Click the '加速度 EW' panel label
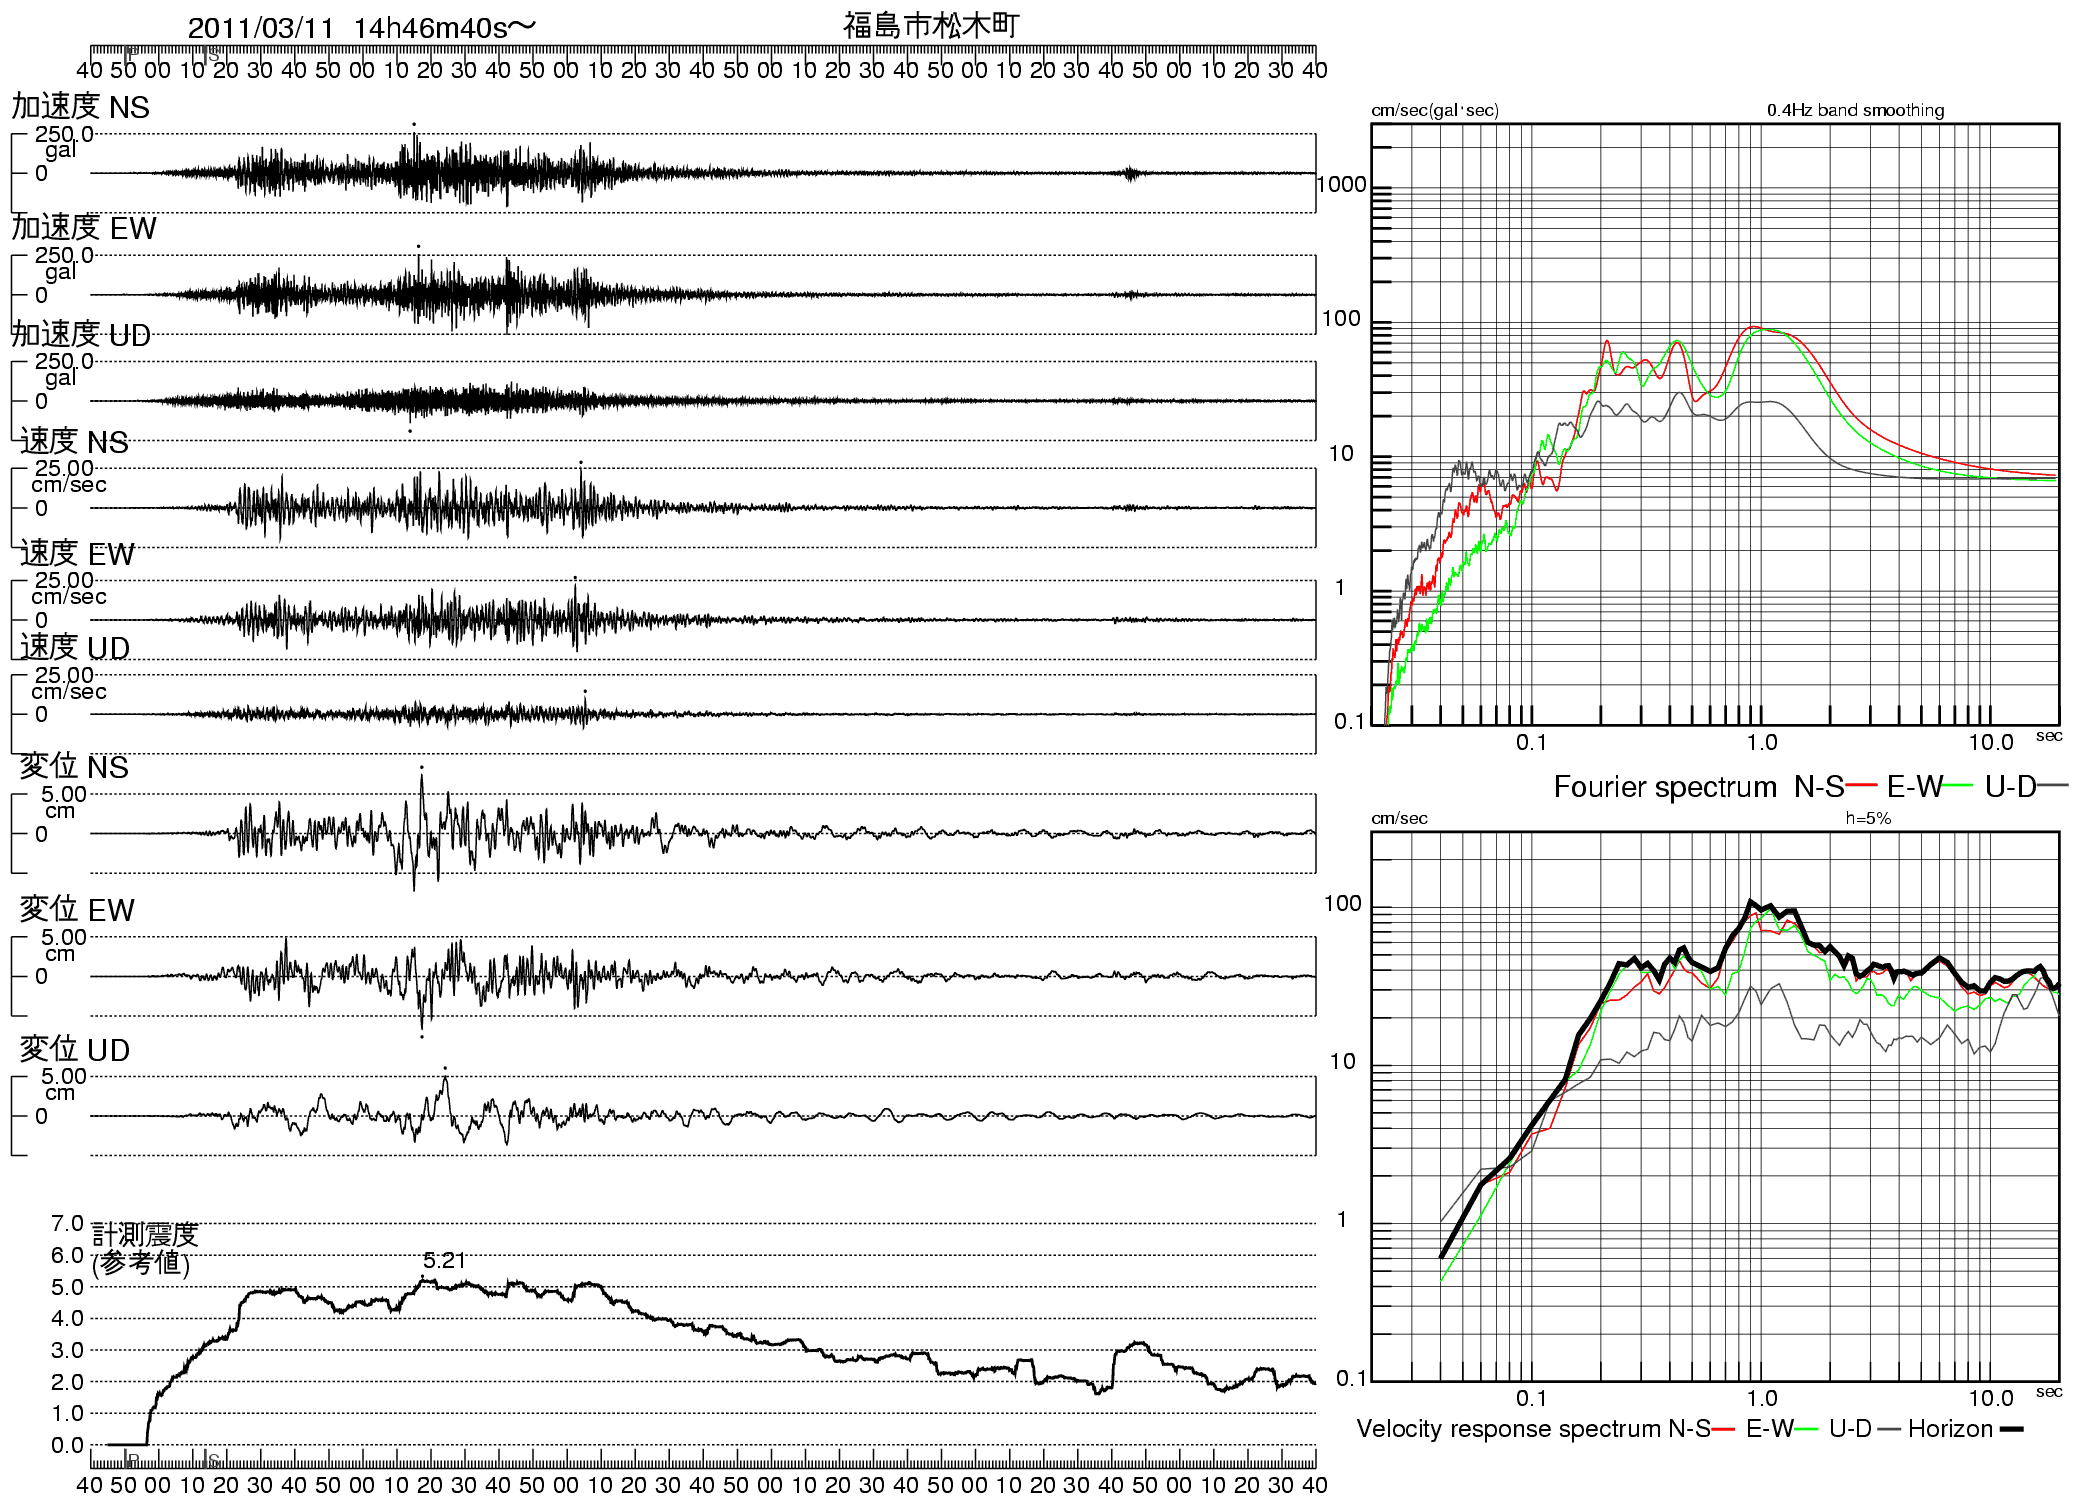 pyautogui.click(x=84, y=227)
